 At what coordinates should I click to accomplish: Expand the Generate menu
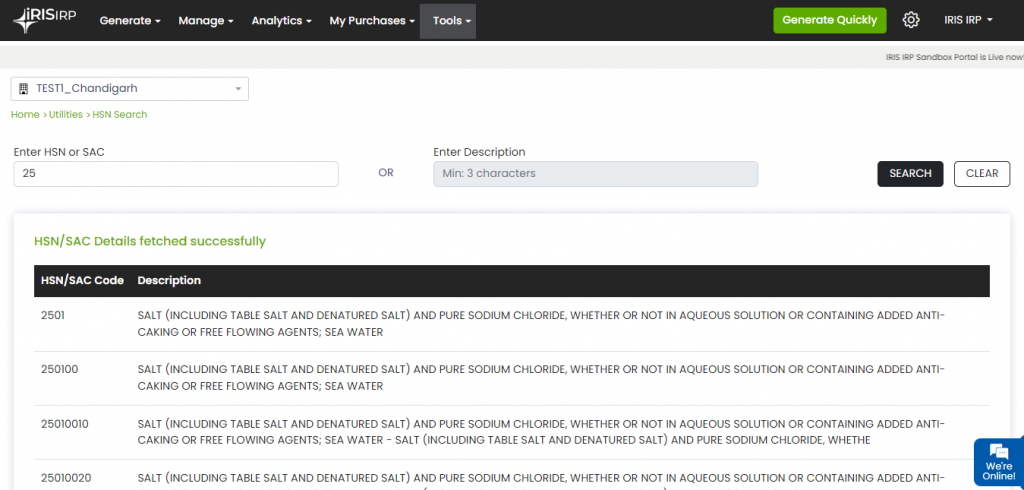[130, 21]
